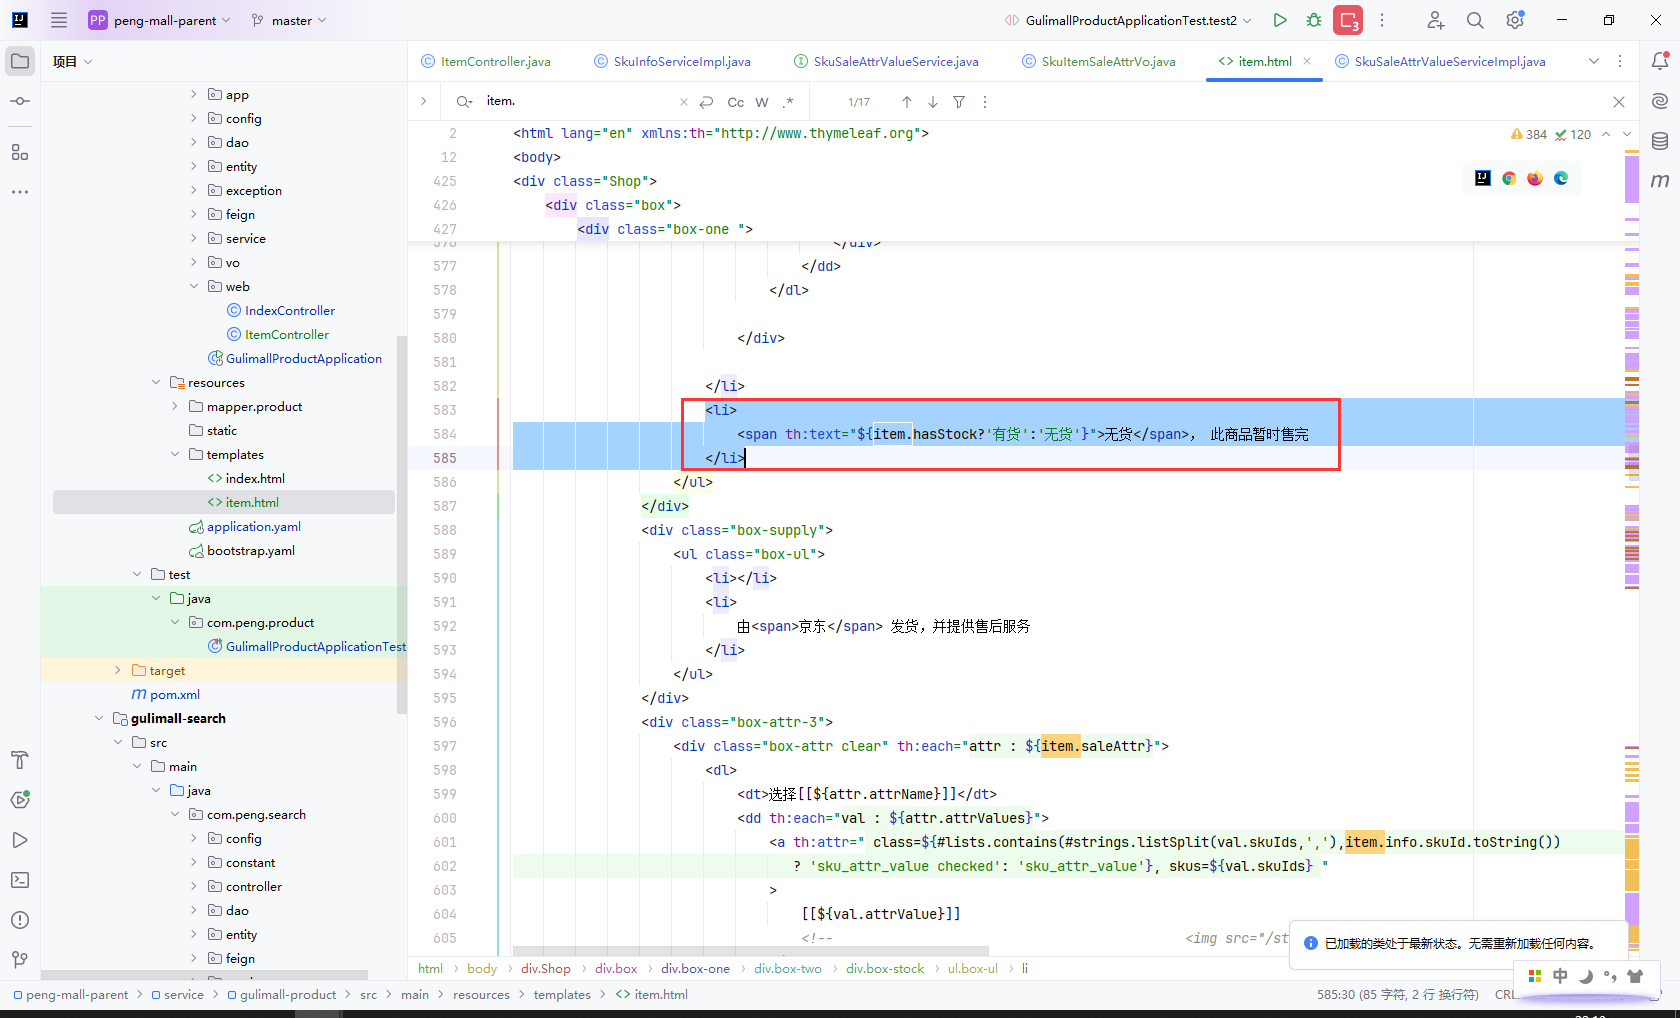Switch to SkuInfoServiceImpl.java tab
The height and width of the screenshot is (1018, 1680).
click(672, 61)
